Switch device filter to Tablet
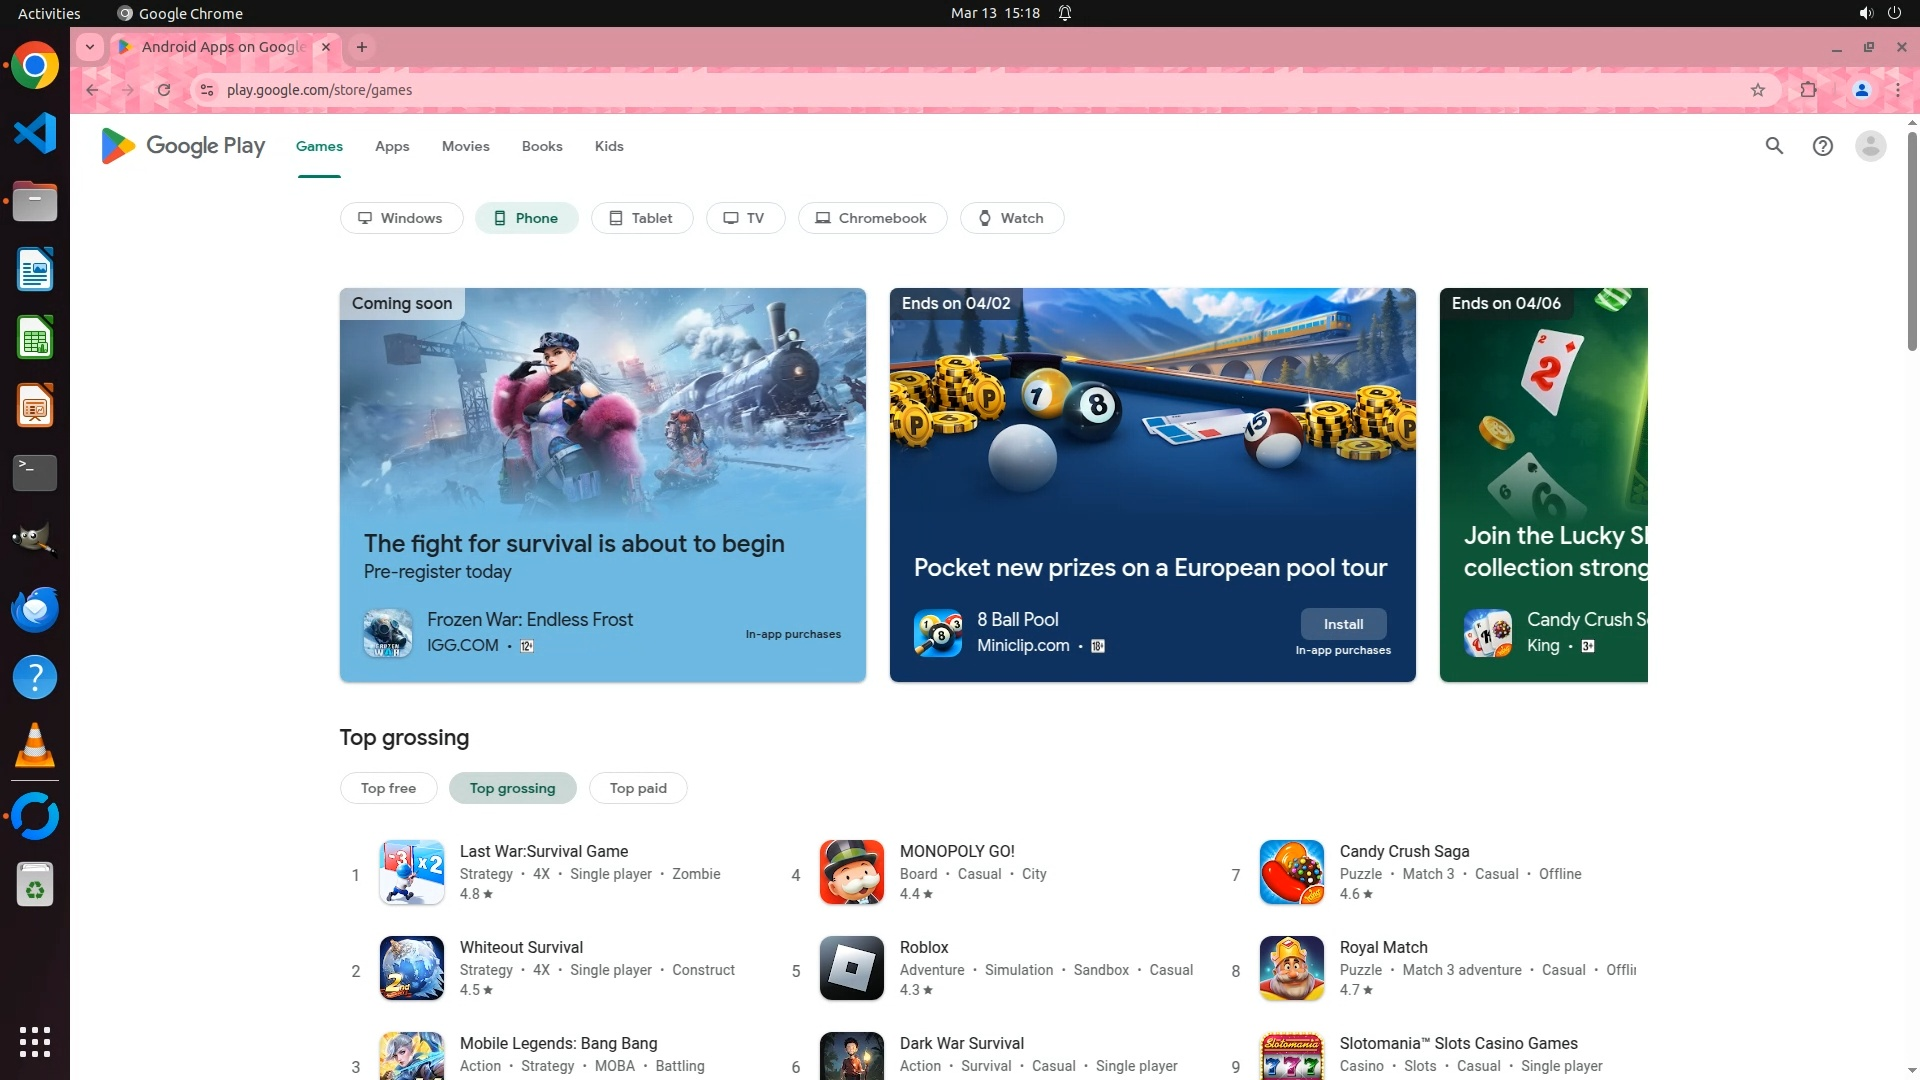1920x1080 pixels. pyautogui.click(x=641, y=218)
